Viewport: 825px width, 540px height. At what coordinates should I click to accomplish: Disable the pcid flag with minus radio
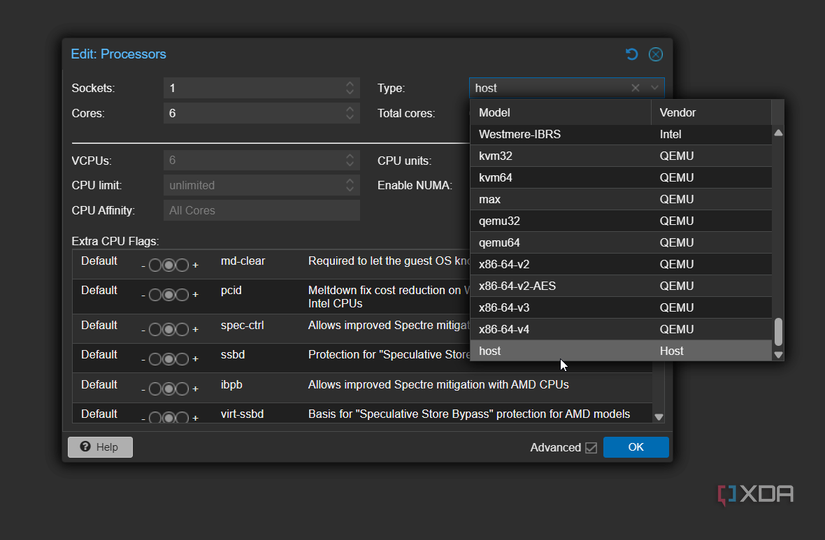pos(155,295)
